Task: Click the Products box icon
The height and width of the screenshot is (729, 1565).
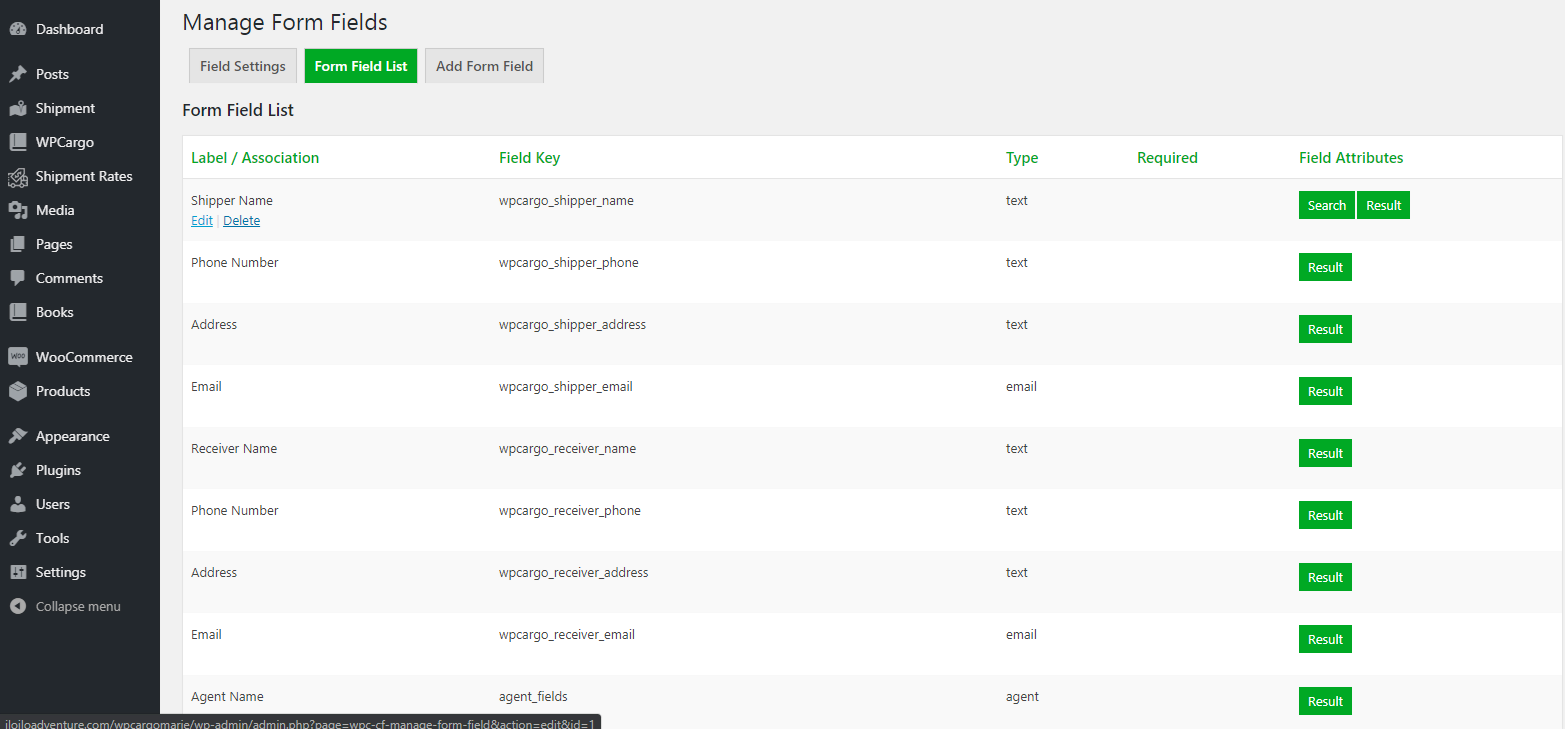Action: [17, 391]
